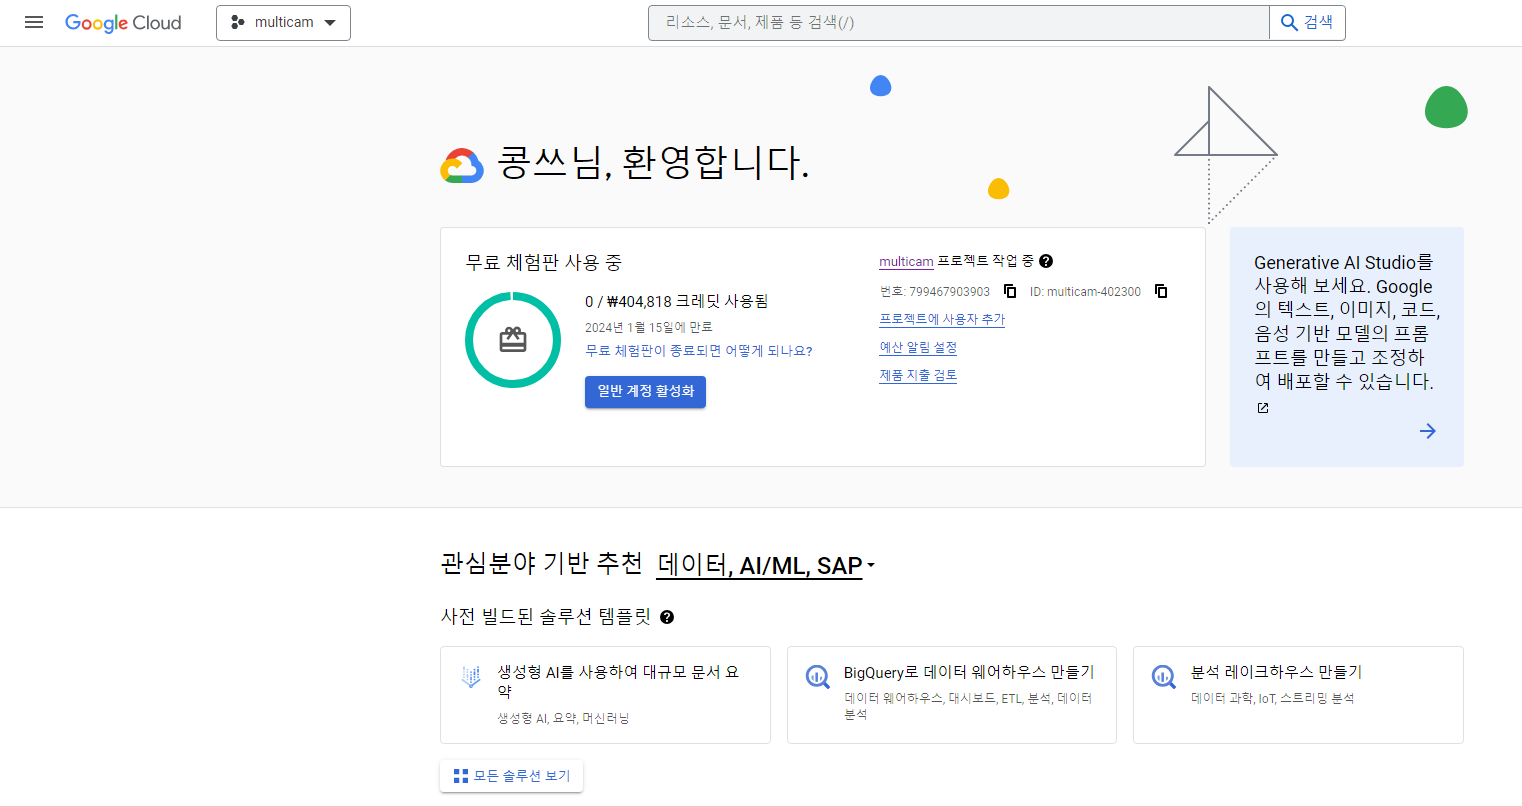
Task: Click the Google Cloud logo
Action: [x=123, y=23]
